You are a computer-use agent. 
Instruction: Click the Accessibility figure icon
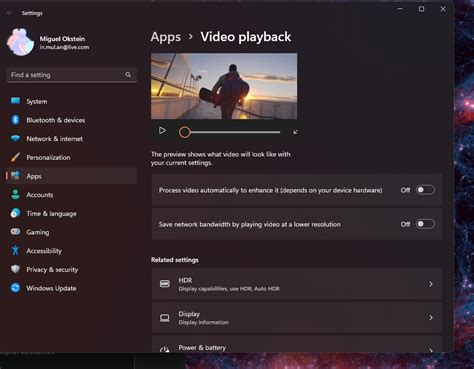[x=15, y=250]
